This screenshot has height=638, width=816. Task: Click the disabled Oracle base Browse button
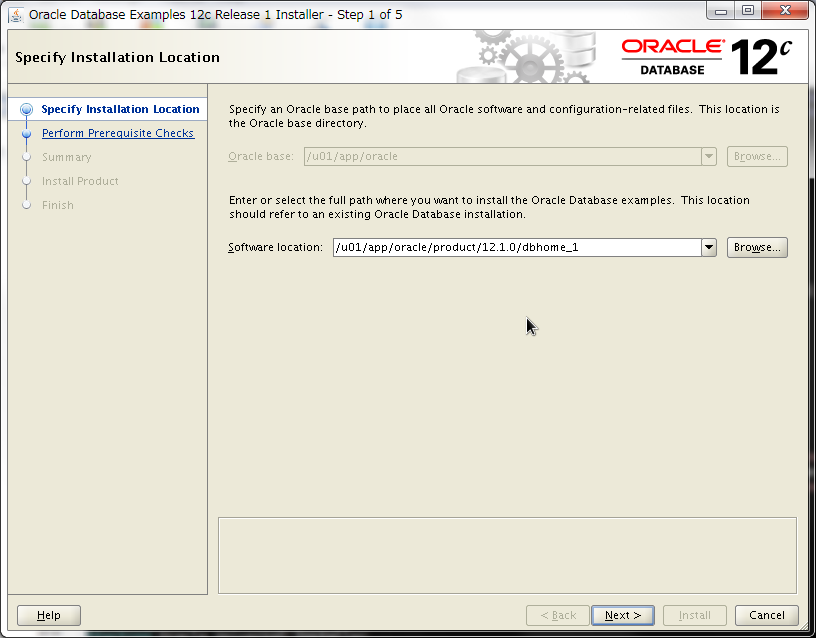[x=757, y=157]
